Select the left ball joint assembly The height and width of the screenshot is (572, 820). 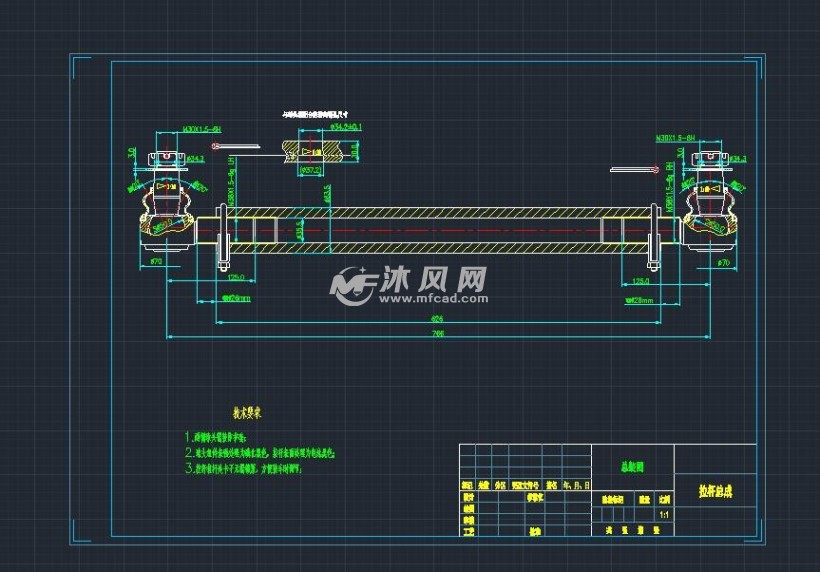pos(166,212)
